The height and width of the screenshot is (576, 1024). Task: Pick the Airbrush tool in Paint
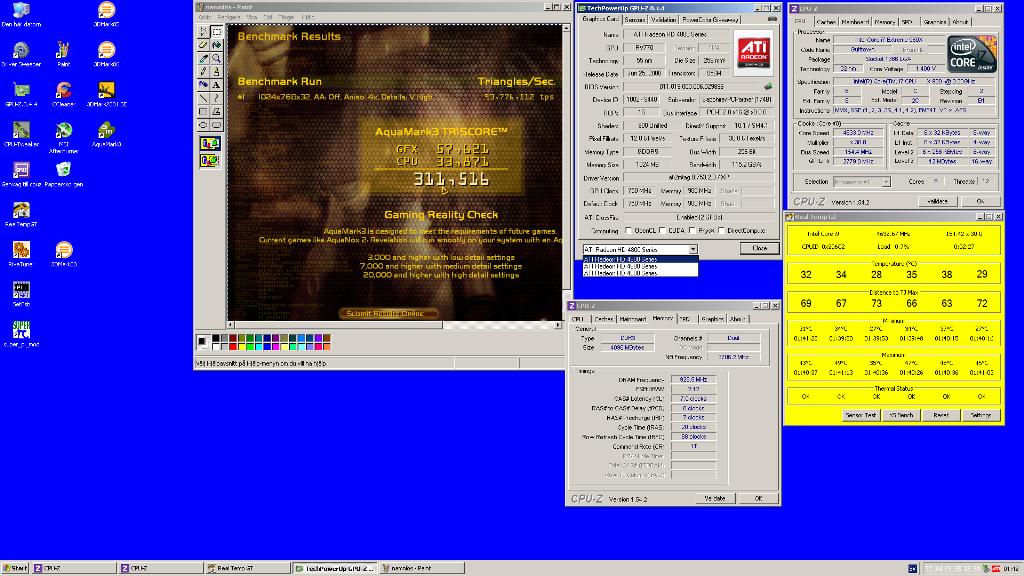pos(203,85)
